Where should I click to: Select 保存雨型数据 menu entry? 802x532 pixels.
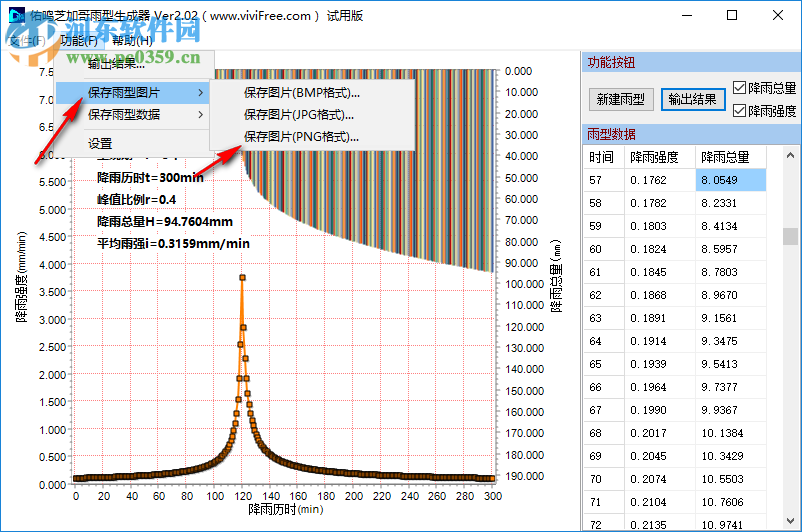coord(132,115)
